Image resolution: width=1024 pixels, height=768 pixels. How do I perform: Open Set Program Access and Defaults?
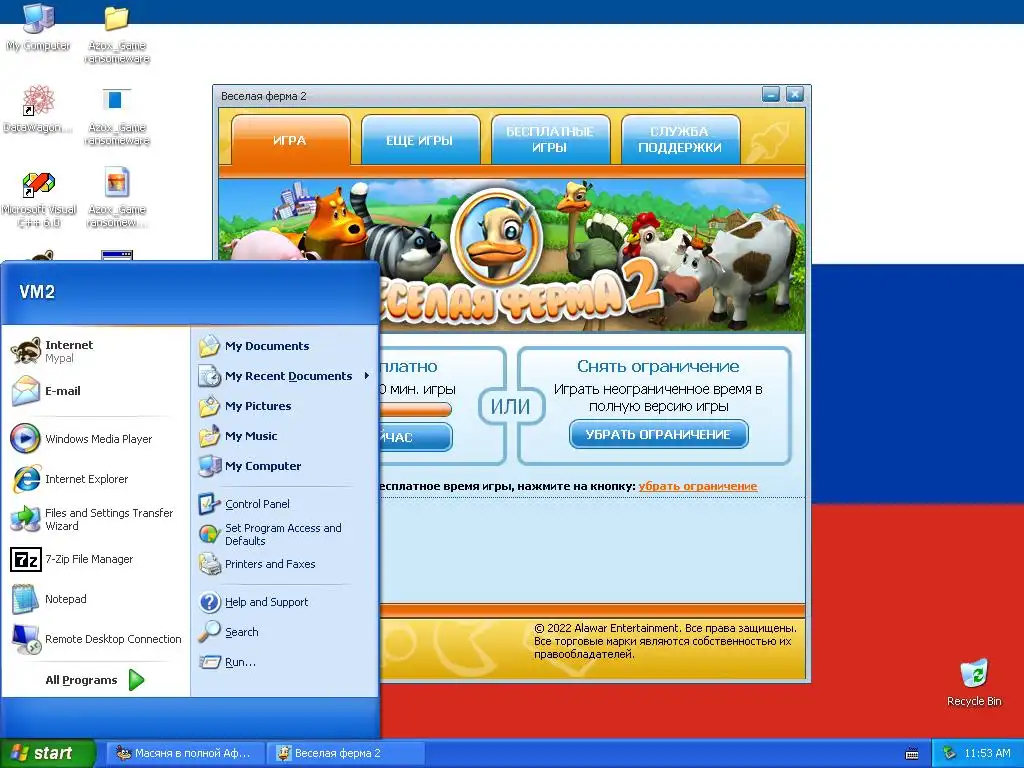[x=285, y=534]
